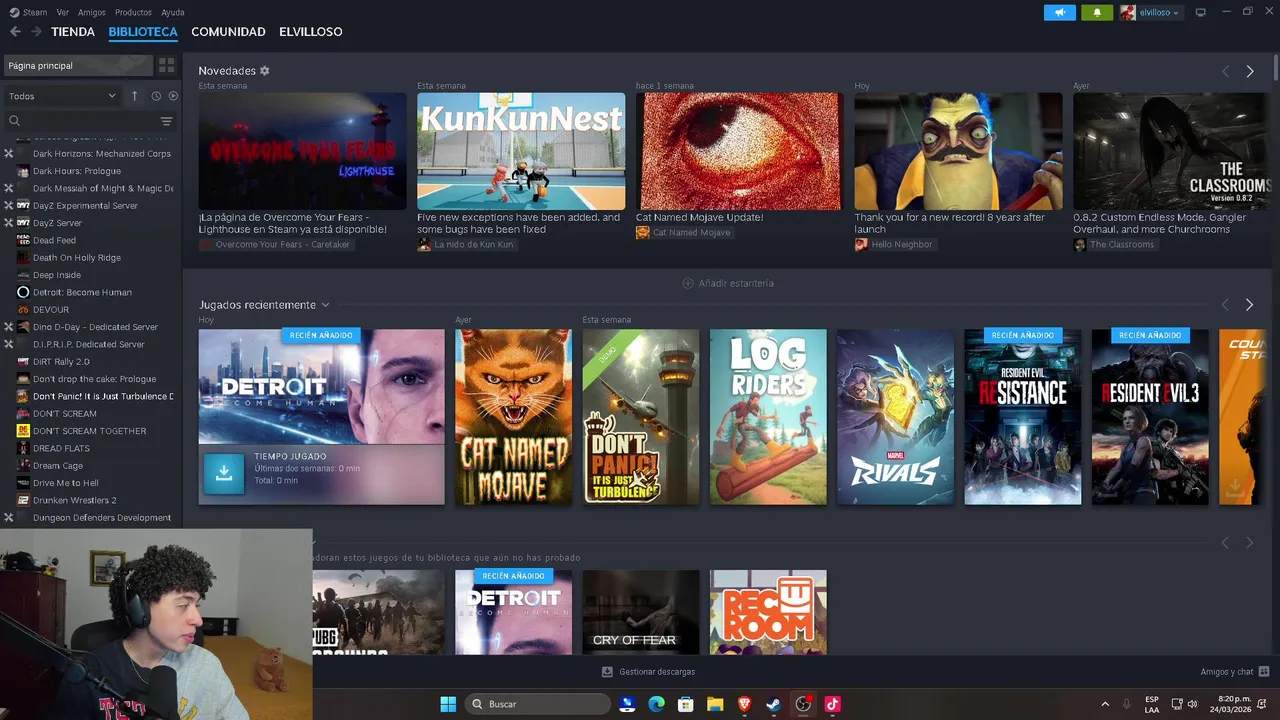Select DiRT Rally 2.0 in list

click(x=61, y=362)
